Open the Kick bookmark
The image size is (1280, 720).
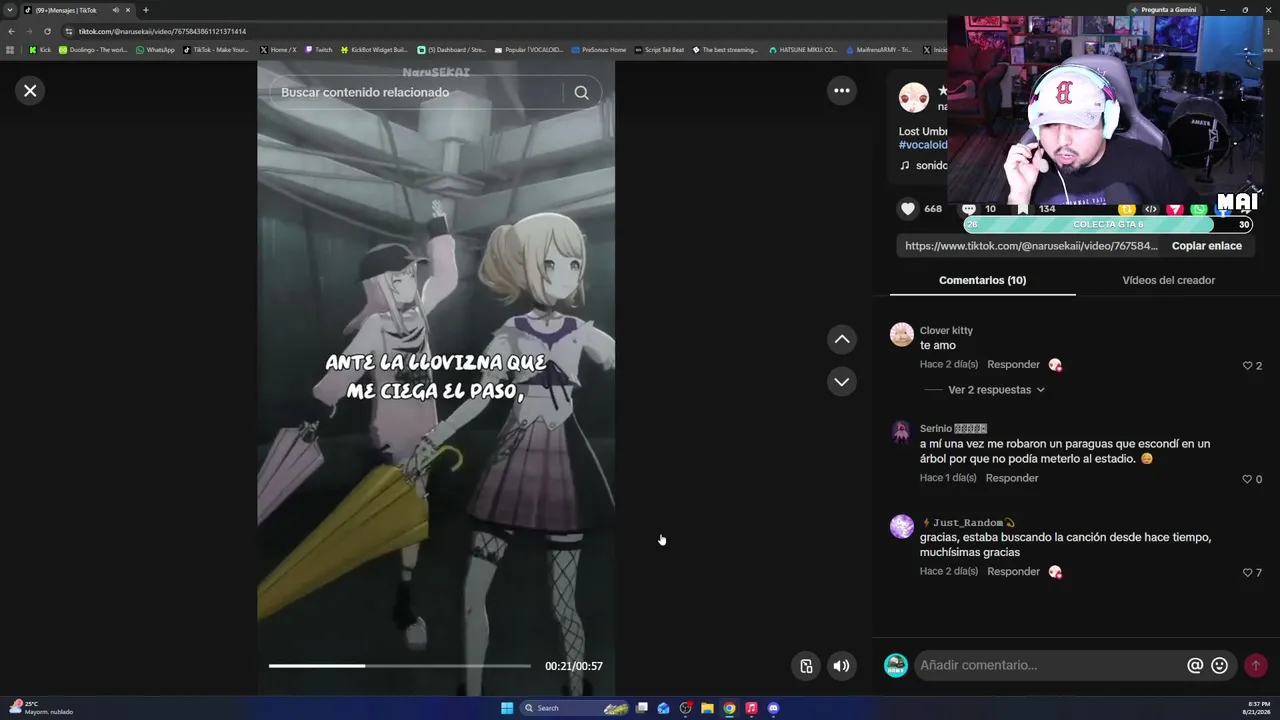tap(40, 50)
